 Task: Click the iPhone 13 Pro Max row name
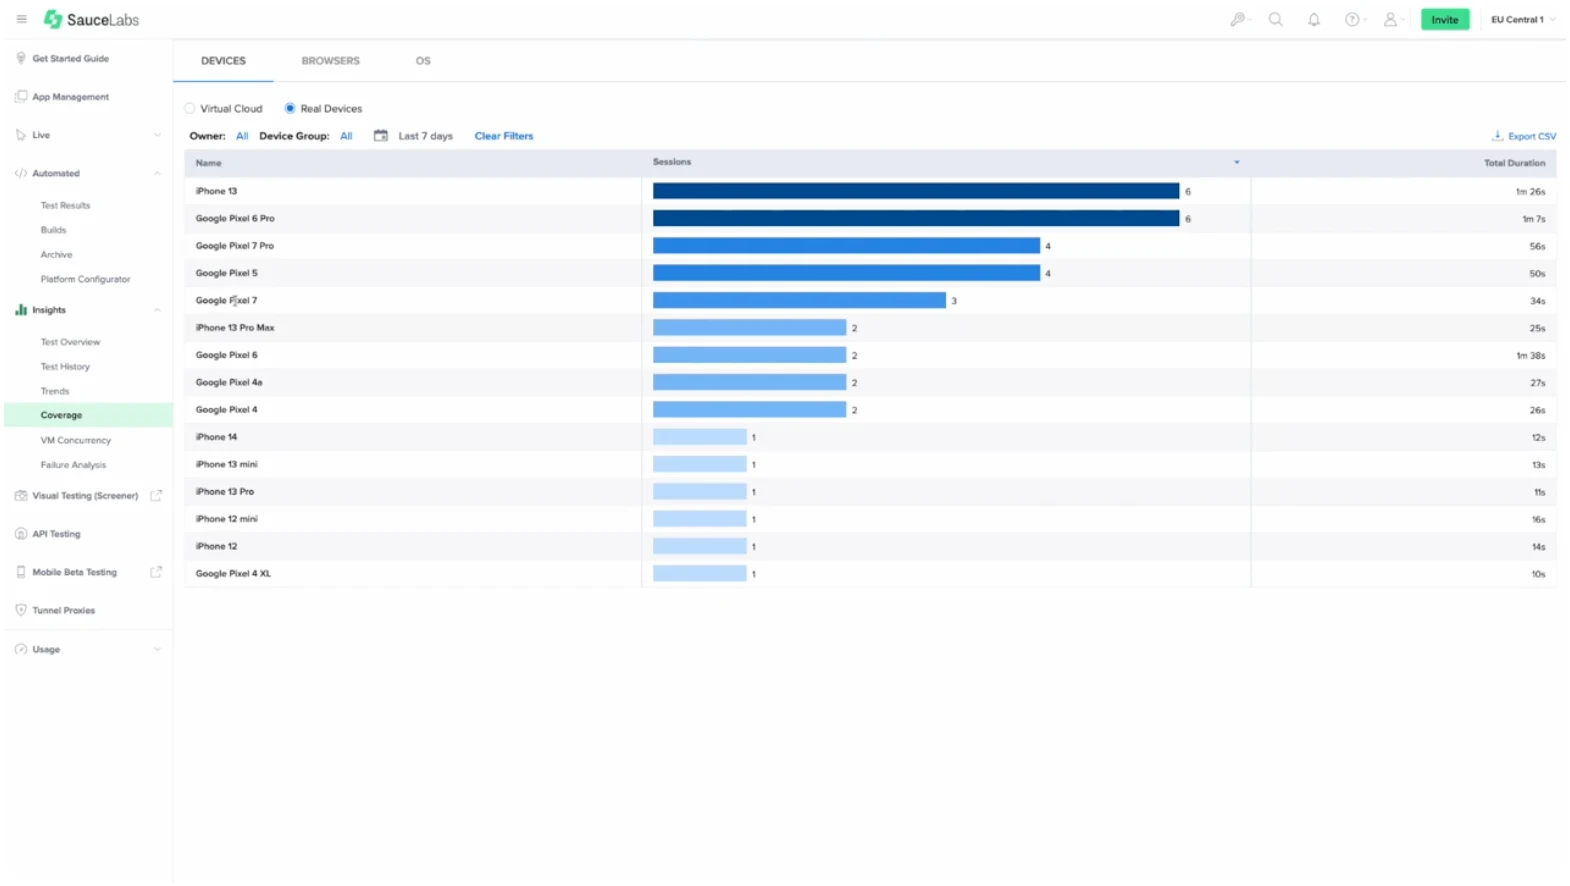tap(235, 328)
